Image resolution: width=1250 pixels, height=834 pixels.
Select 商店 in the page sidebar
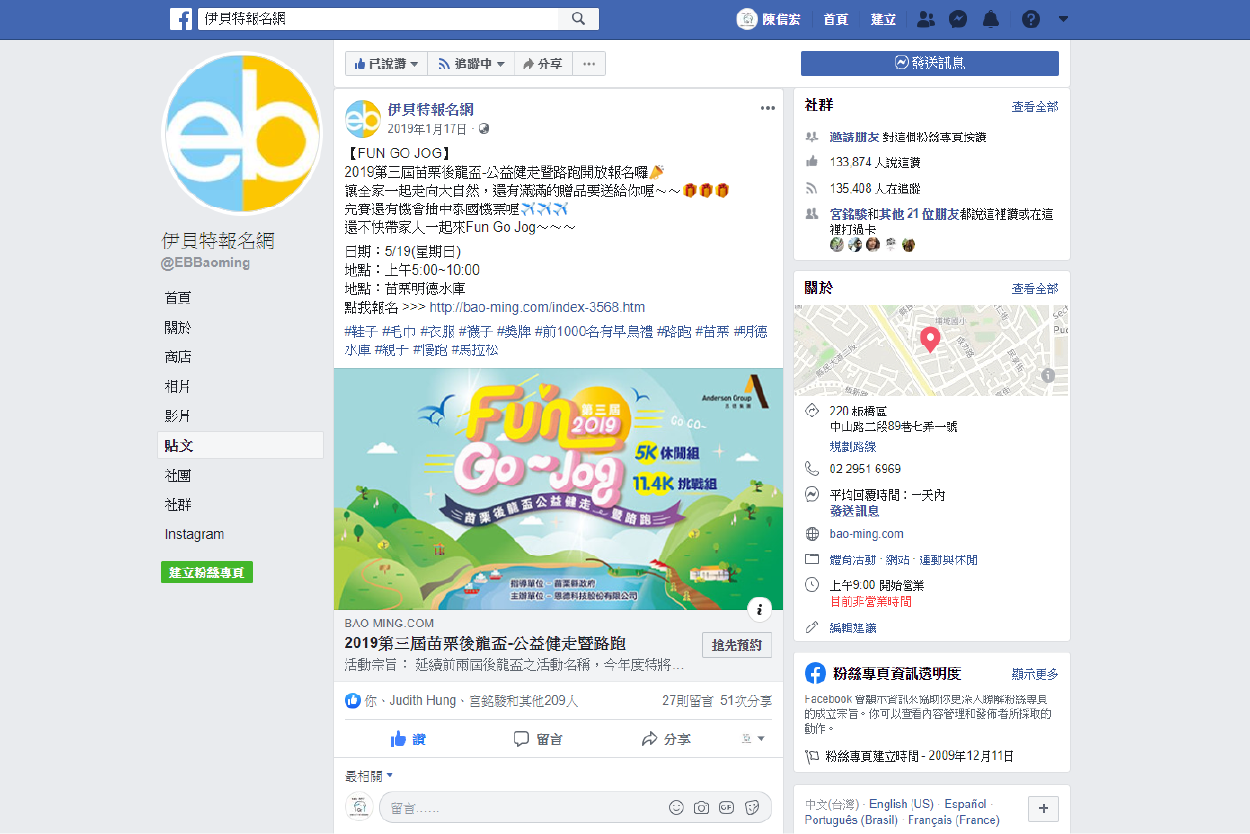178,356
